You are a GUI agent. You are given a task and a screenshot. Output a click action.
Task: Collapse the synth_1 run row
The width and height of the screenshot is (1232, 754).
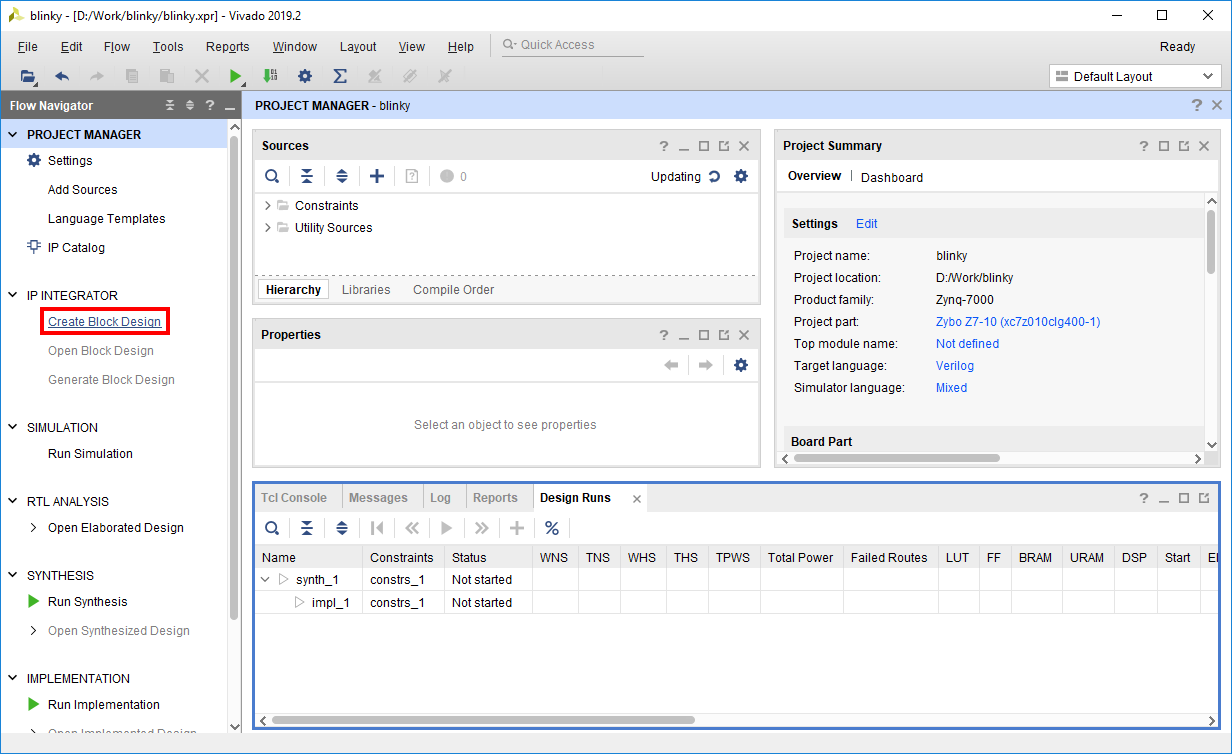tap(265, 580)
